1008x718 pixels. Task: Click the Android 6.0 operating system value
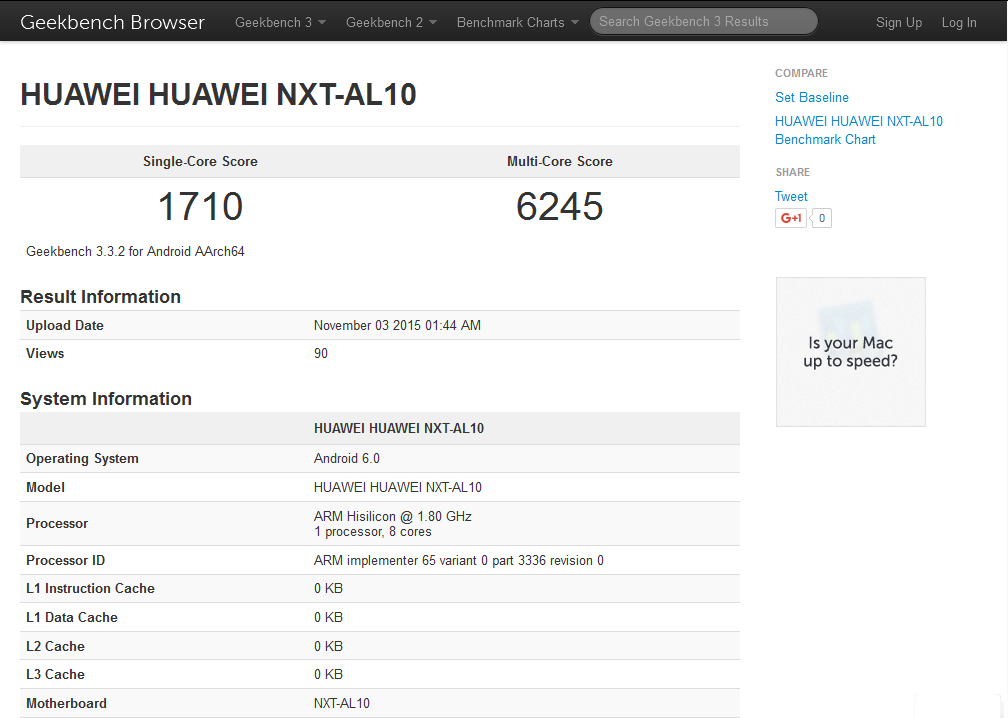tap(347, 458)
